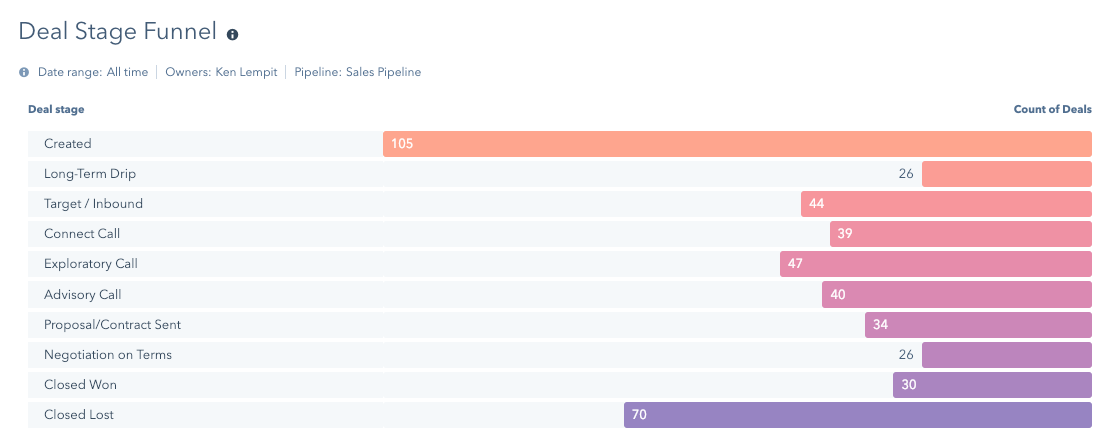Click the Connect Call bar showing 39
Viewport: 1113px width, 441px height.
pyautogui.click(x=960, y=234)
